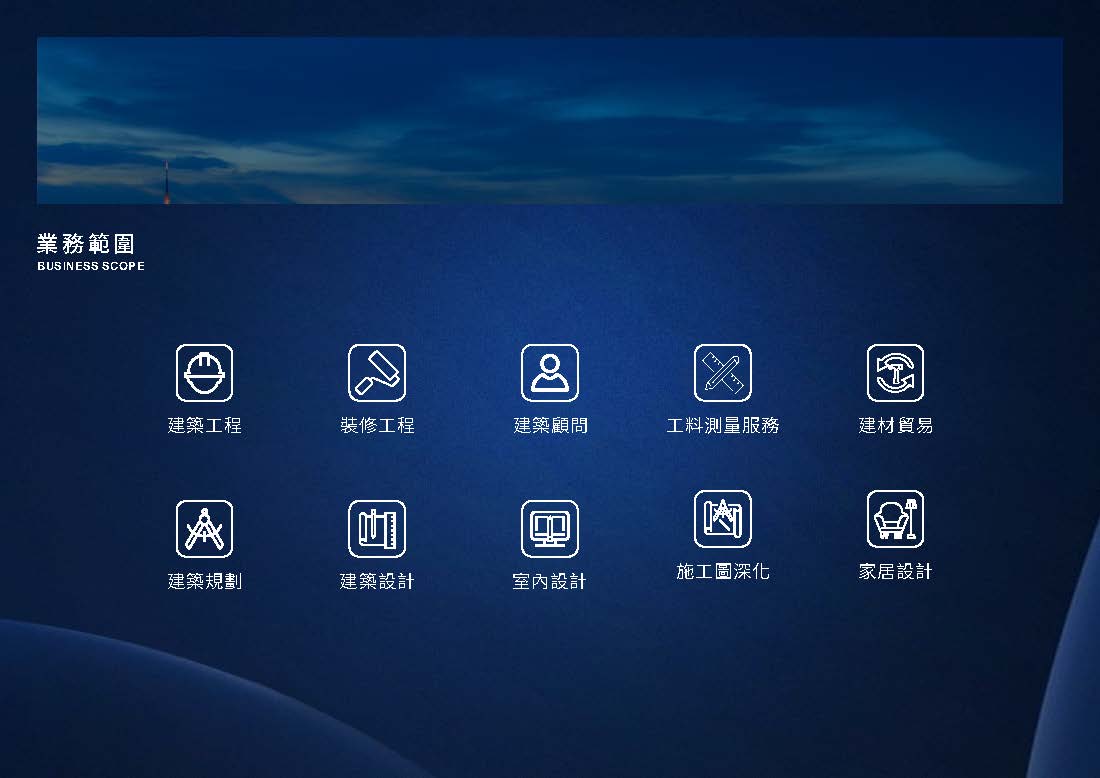Open the dusk sky banner image
The height and width of the screenshot is (778, 1100).
coord(549,121)
